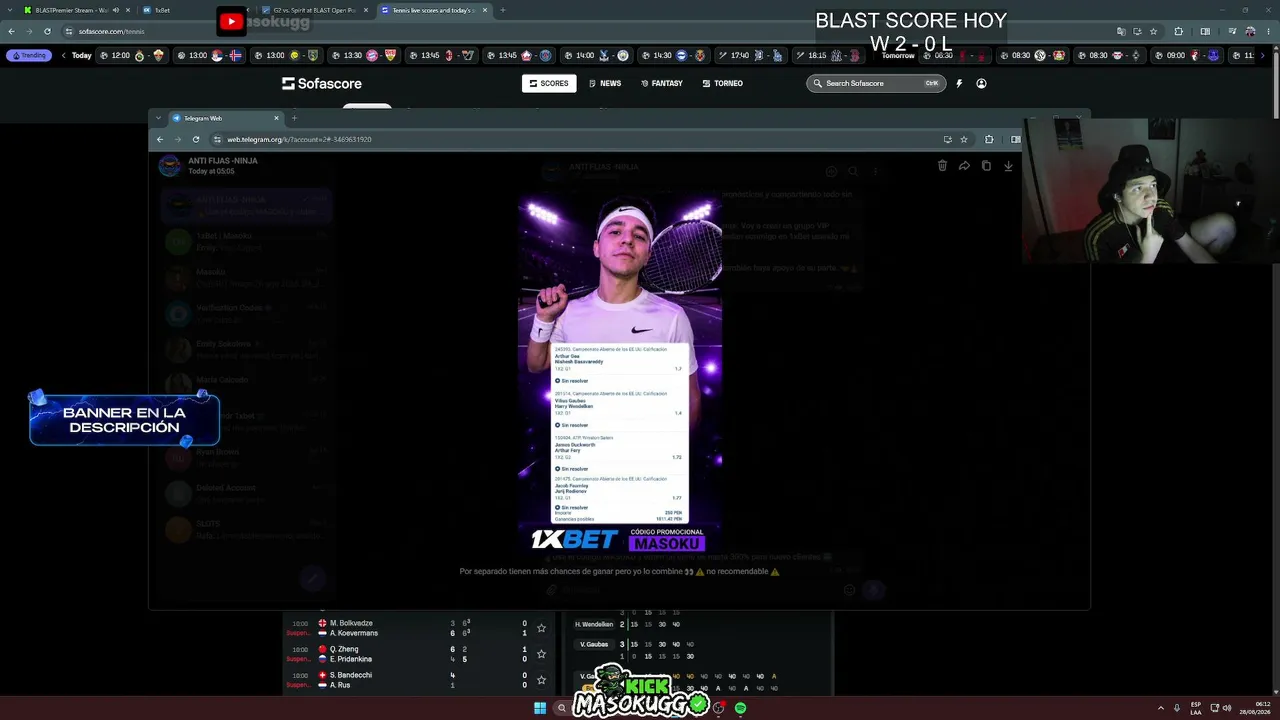Open the FANTASY section on Sofascore
The image size is (1280, 720).
click(662, 83)
